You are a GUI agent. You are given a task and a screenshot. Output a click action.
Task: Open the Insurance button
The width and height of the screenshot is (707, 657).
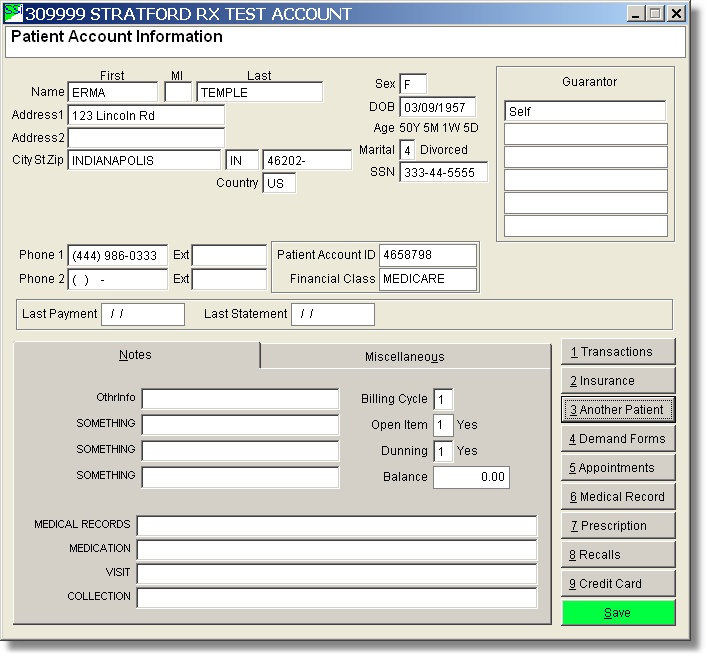[x=618, y=381]
